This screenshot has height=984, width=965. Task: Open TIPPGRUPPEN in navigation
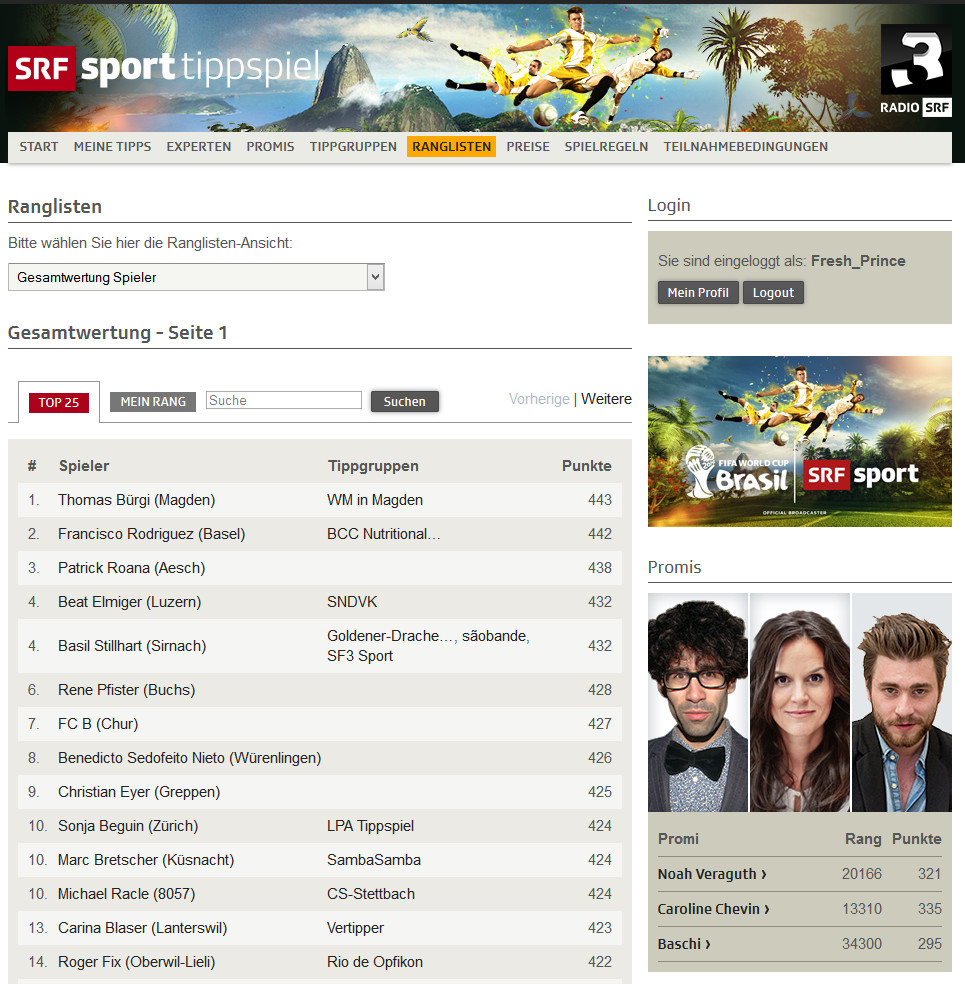pos(353,147)
